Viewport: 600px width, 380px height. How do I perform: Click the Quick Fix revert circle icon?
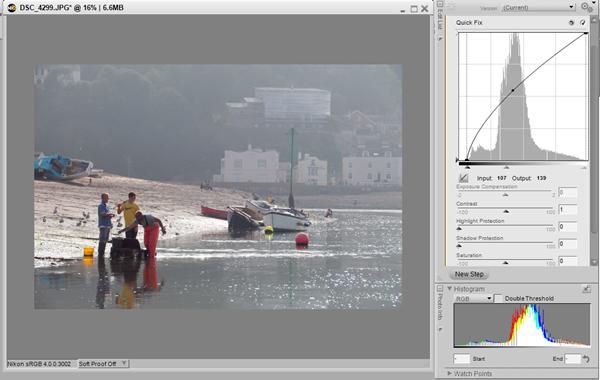click(571, 23)
